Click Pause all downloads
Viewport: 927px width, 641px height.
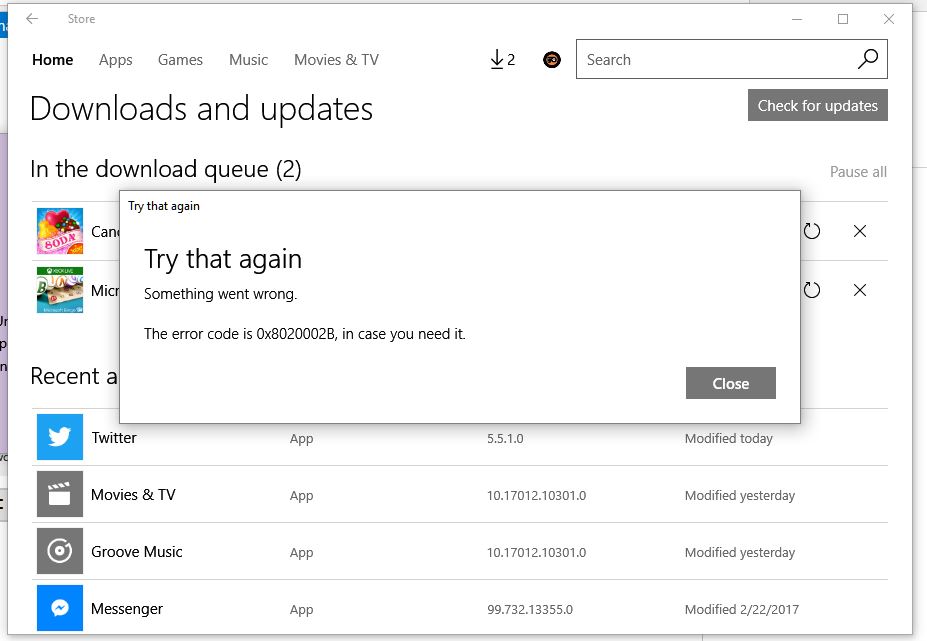point(858,172)
